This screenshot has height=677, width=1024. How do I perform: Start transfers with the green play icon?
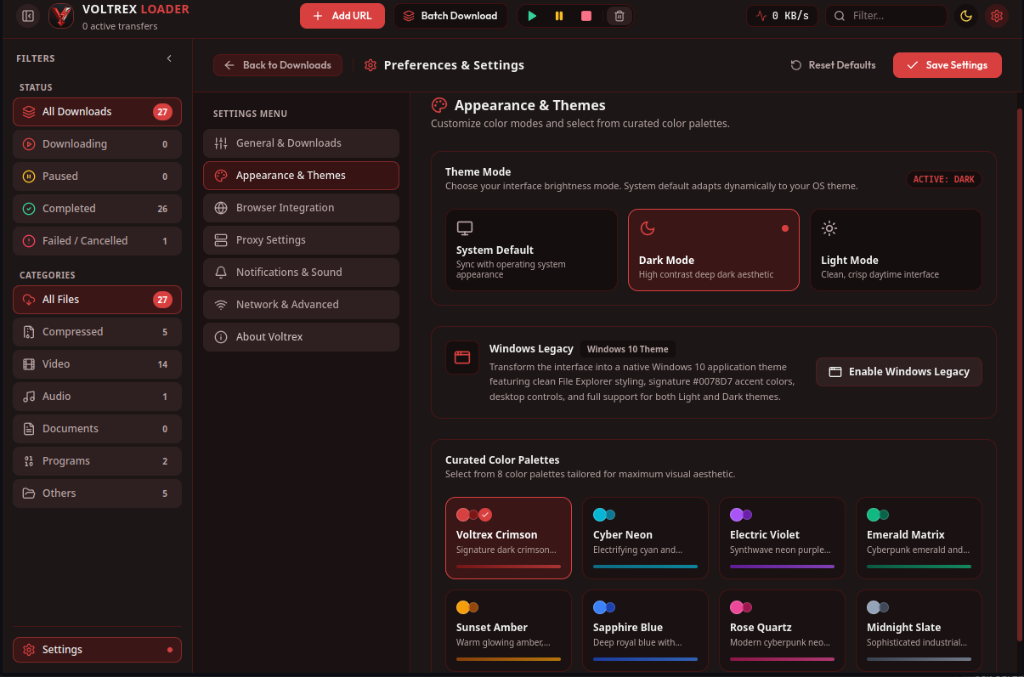(x=532, y=16)
